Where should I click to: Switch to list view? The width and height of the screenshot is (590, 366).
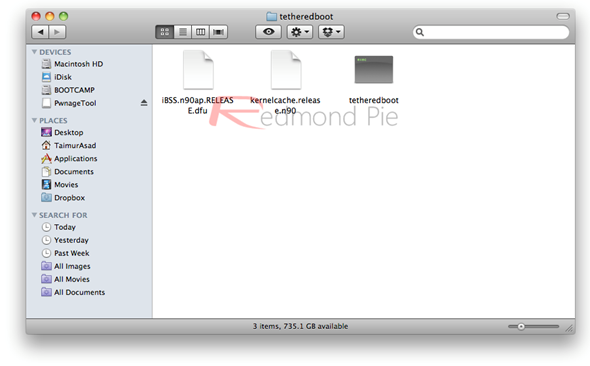click(x=182, y=32)
